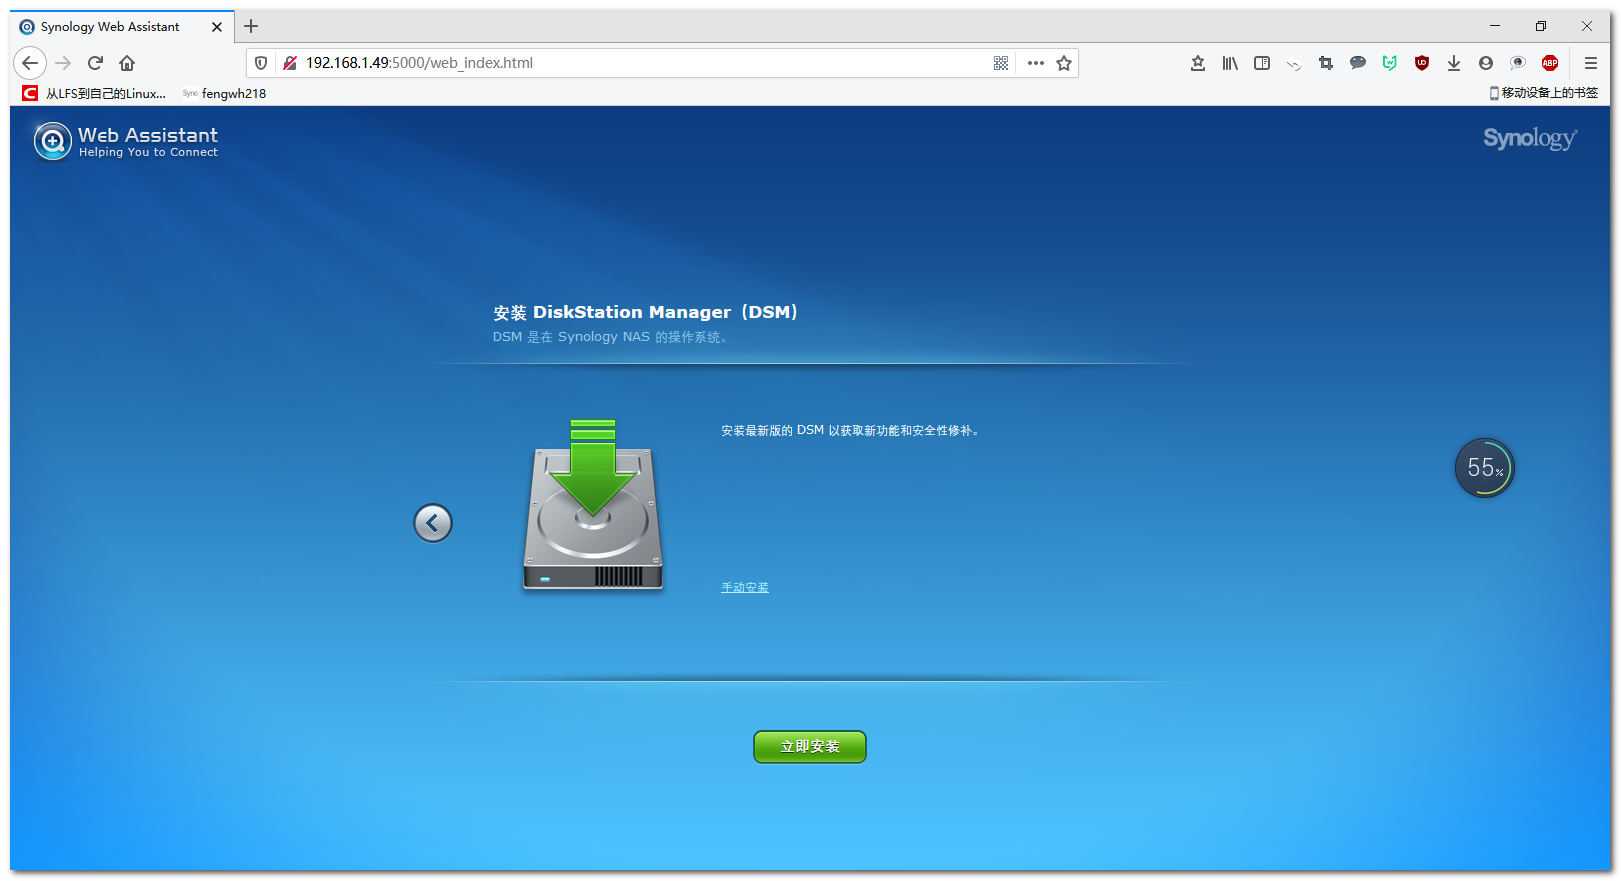The width and height of the screenshot is (1621, 881).
Task: Click the 安装 DiskStation Manager (DSM) heading
Action: click(645, 312)
